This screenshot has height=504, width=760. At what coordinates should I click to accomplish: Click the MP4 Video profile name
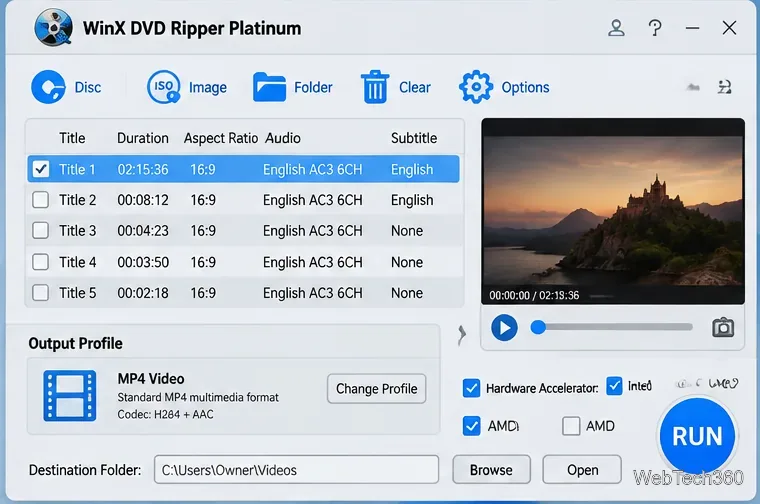click(x=151, y=378)
